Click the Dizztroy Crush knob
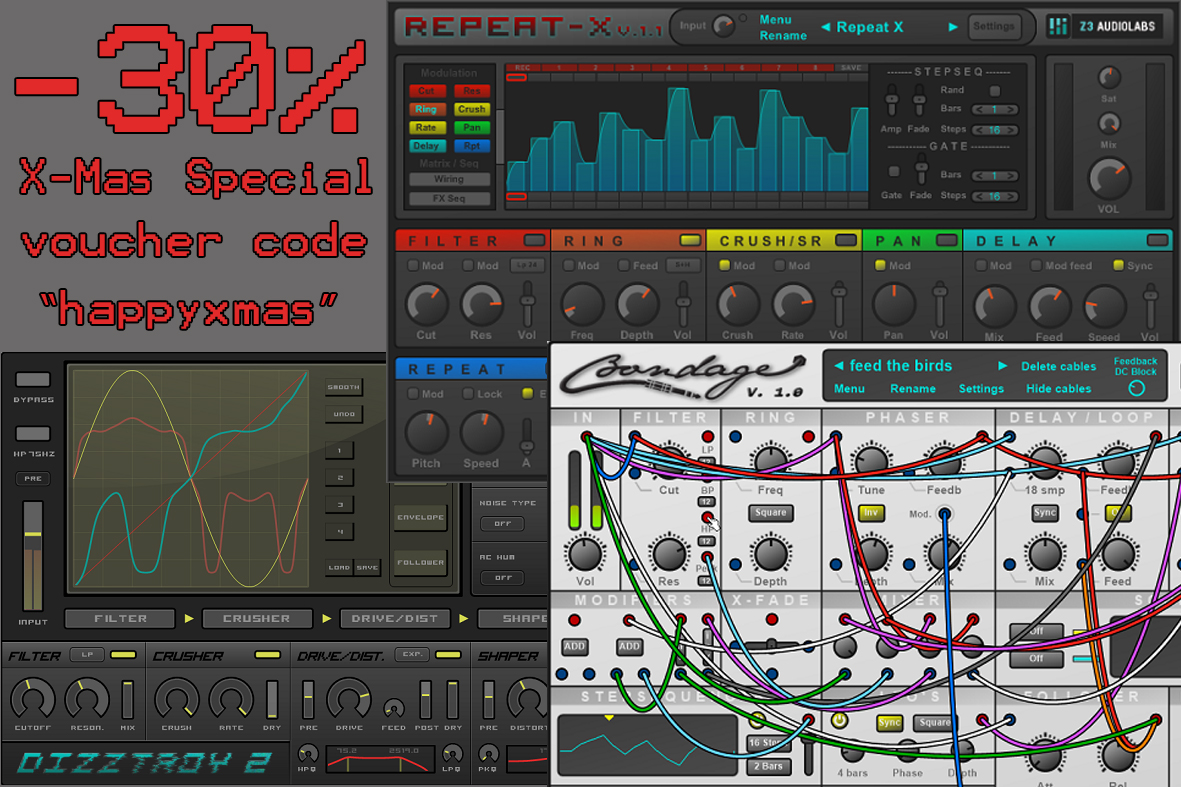Image resolution: width=1181 pixels, height=787 pixels. click(x=177, y=699)
